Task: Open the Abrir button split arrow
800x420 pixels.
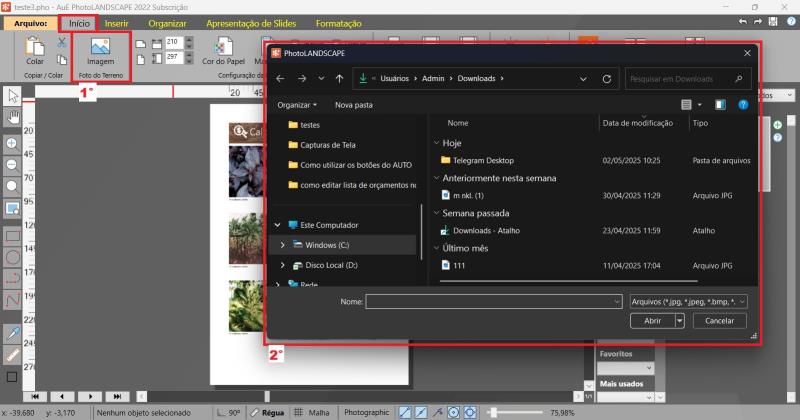Action: click(679, 320)
